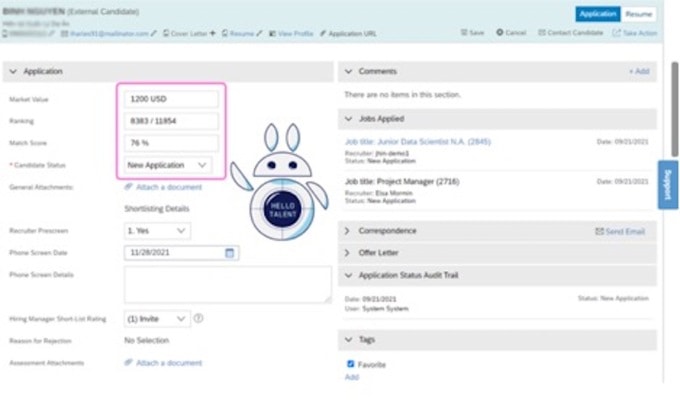
Task: Click the Project Manager (2716) job title
Action: click(x=402, y=181)
